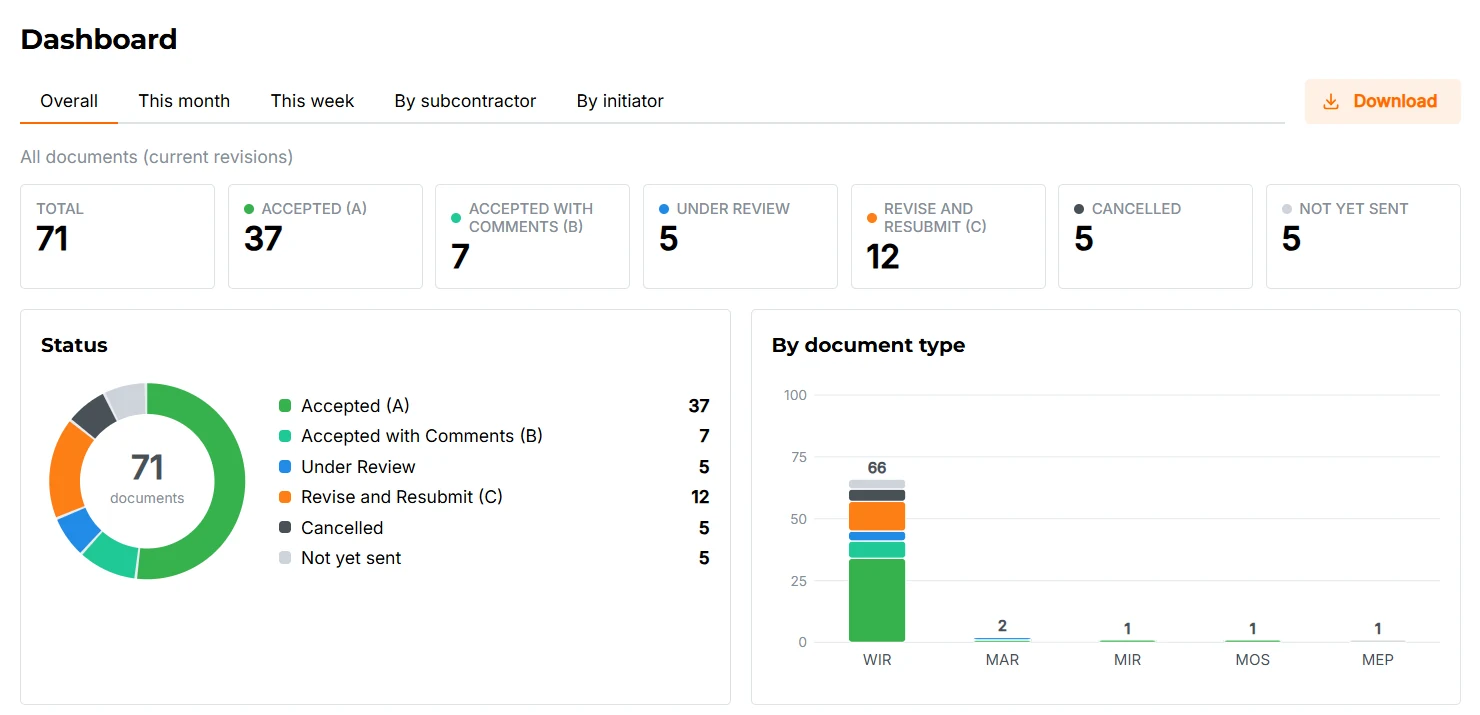
Task: Click the Revise and Resubmit (C) legend label
Action: pyautogui.click(x=402, y=497)
